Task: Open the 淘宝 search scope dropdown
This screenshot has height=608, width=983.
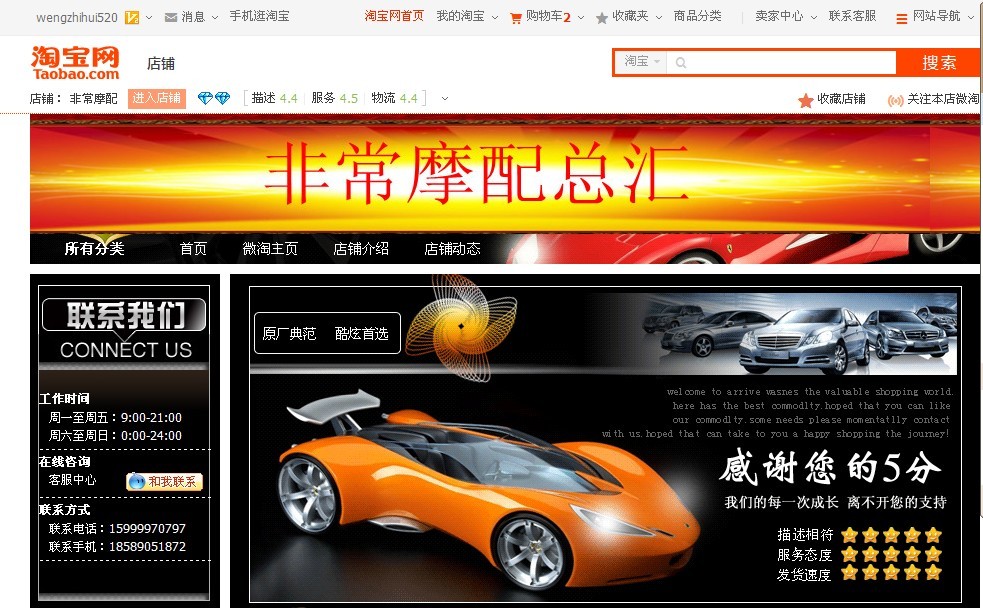Action: pos(641,61)
